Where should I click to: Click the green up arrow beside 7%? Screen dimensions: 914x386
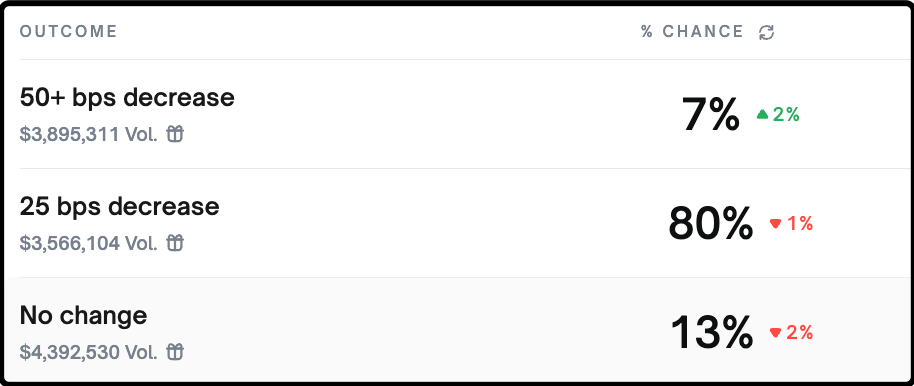[762, 114]
